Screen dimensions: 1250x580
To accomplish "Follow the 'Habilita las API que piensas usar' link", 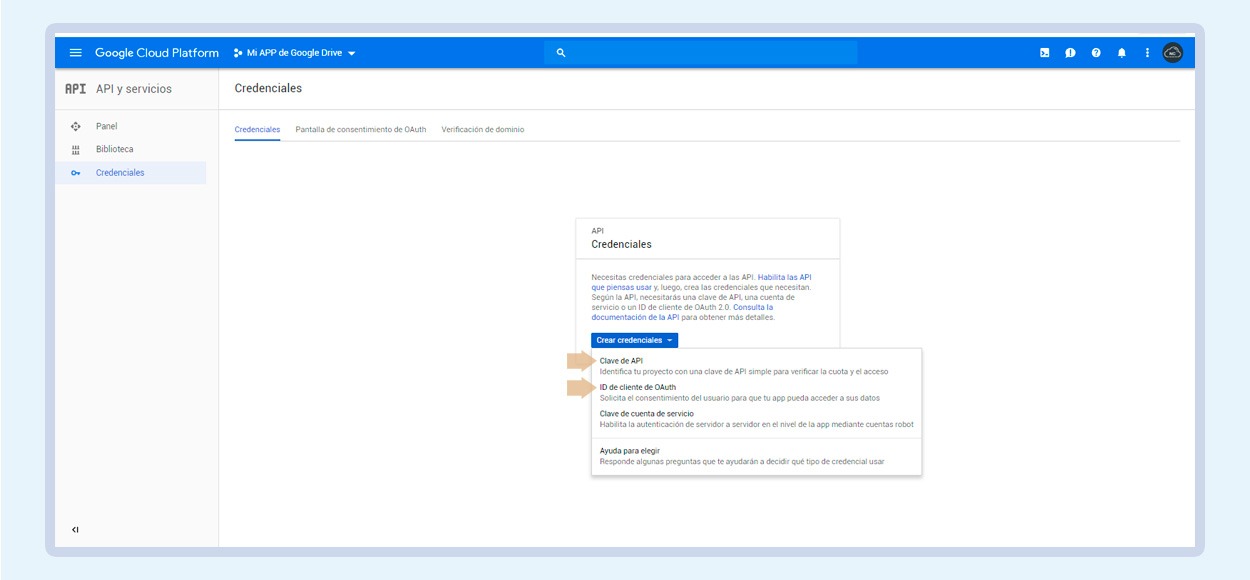I will [x=701, y=282].
